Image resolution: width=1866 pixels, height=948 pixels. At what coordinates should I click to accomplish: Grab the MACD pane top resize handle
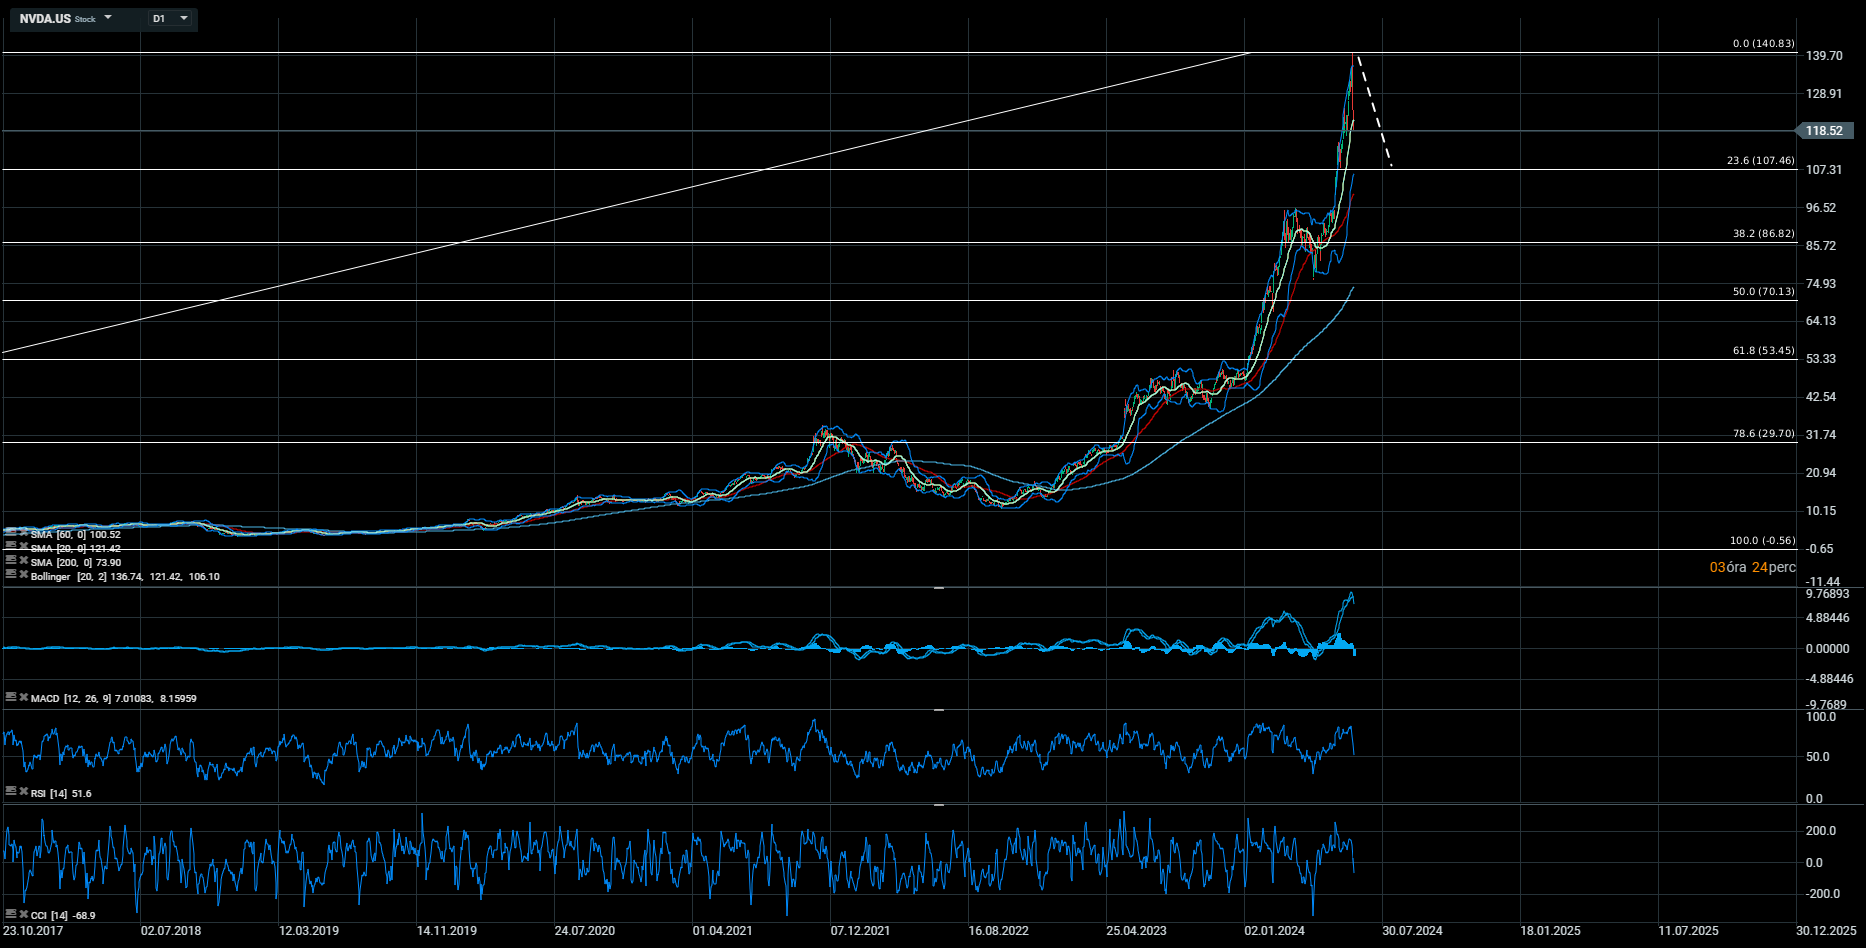(939, 588)
